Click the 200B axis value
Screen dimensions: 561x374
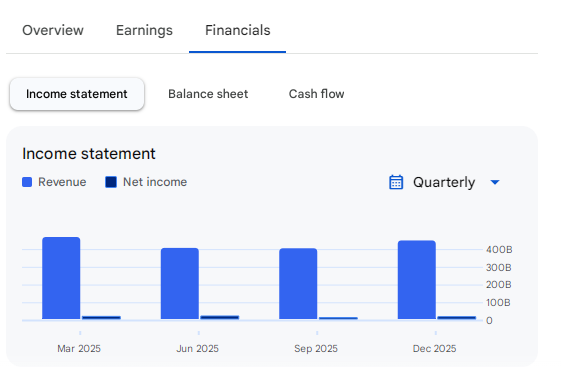pyautogui.click(x=499, y=285)
